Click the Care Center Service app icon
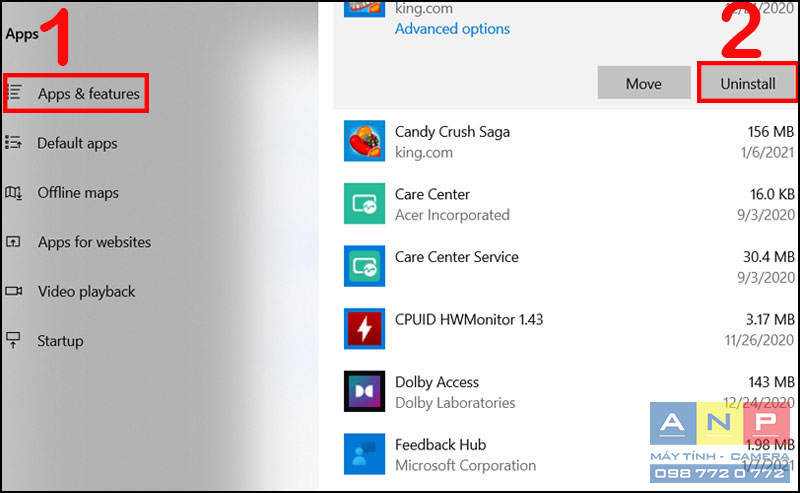This screenshot has height=493, width=800. [364, 266]
